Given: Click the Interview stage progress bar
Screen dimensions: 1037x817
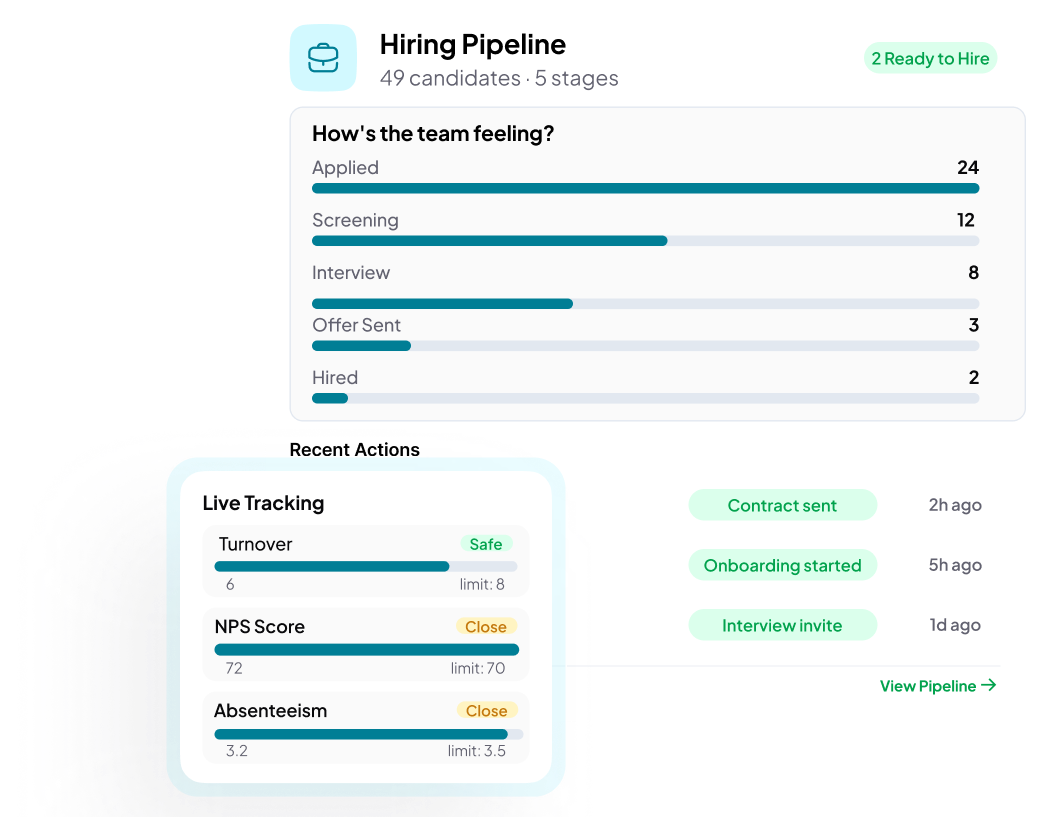Looking at the screenshot, I should coord(645,304).
